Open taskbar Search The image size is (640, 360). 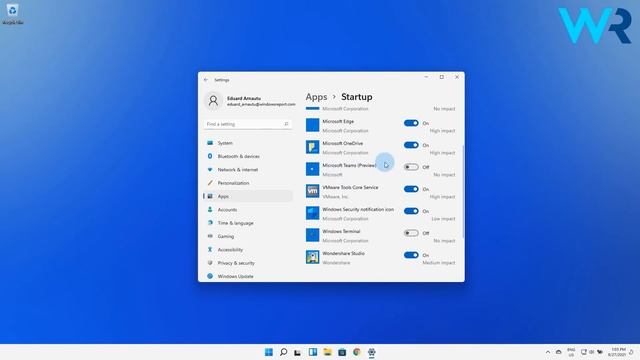pyautogui.click(x=283, y=352)
